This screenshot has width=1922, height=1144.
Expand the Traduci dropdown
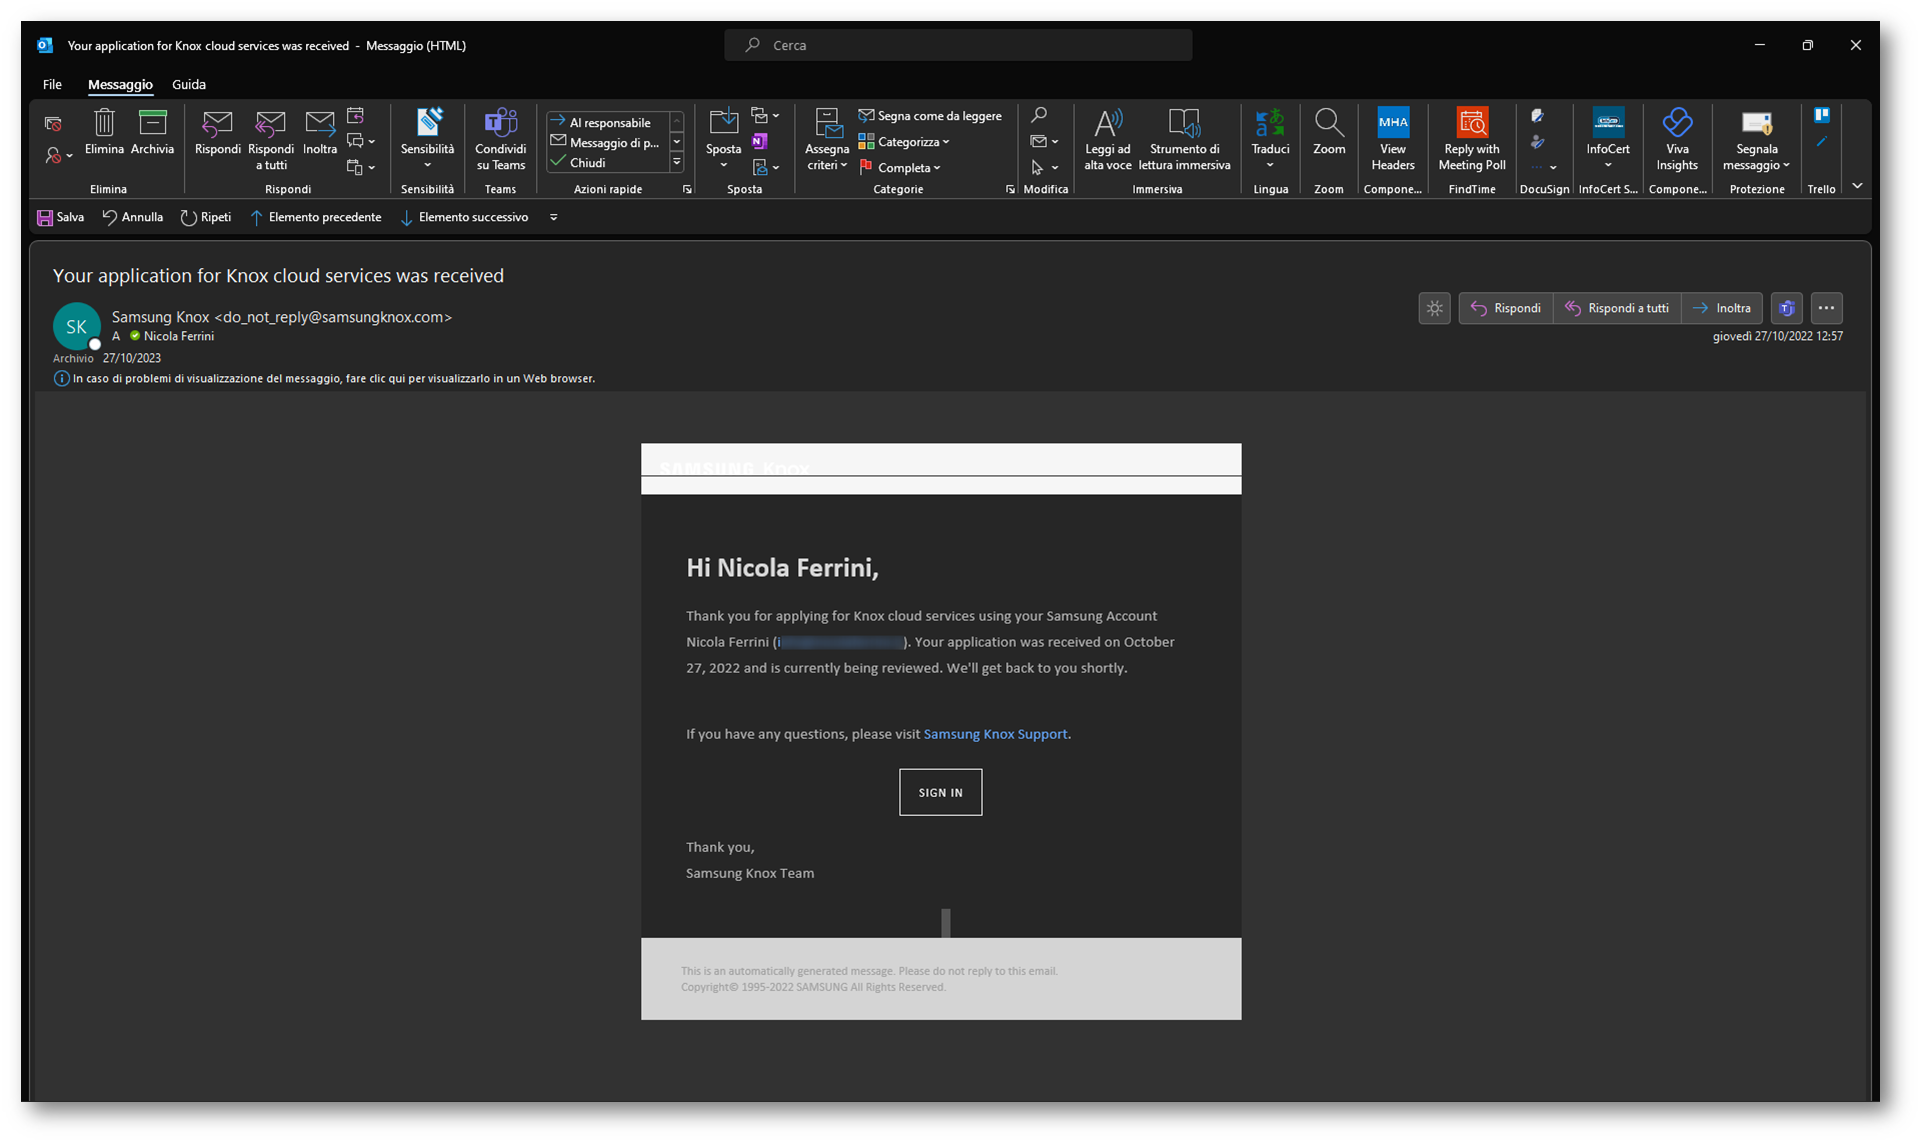tap(1270, 166)
